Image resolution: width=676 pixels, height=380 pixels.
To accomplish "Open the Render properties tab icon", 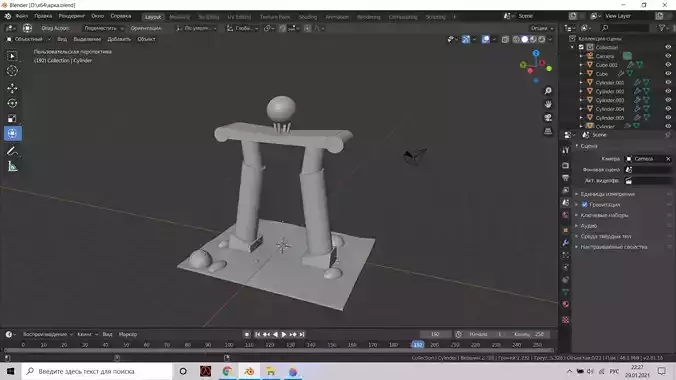I will tap(566, 166).
